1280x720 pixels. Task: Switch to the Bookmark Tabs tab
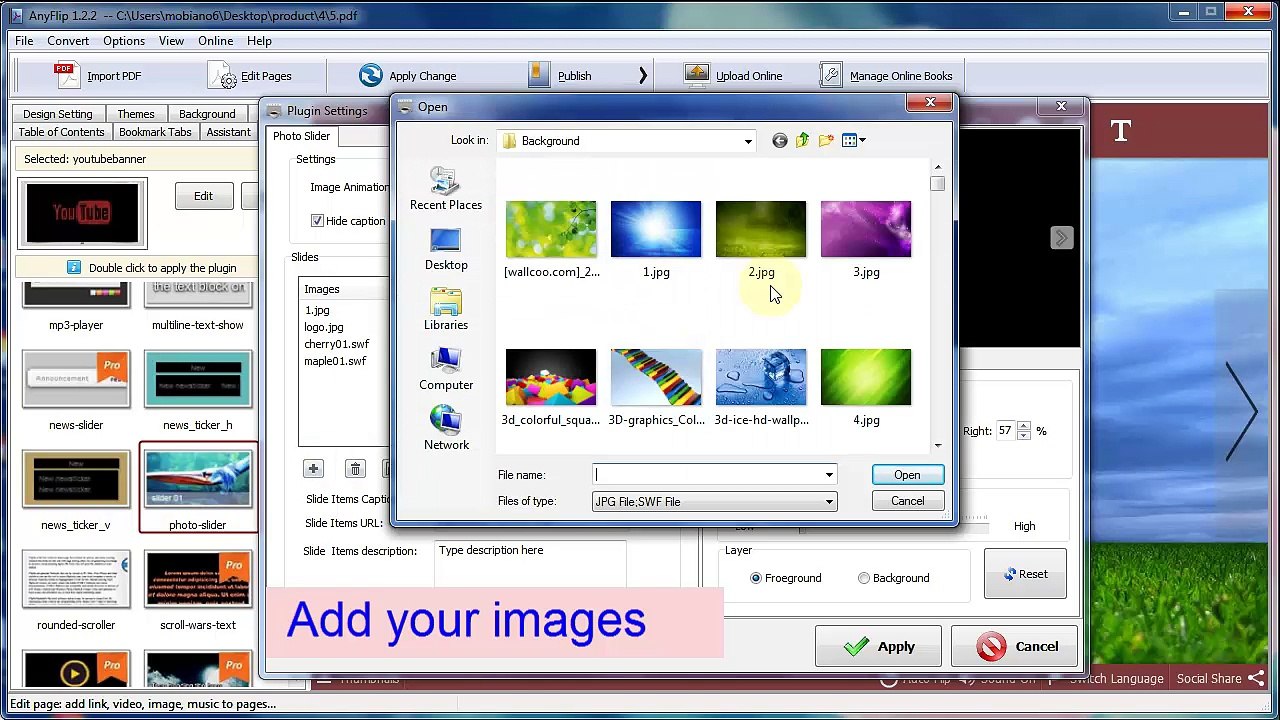click(155, 132)
